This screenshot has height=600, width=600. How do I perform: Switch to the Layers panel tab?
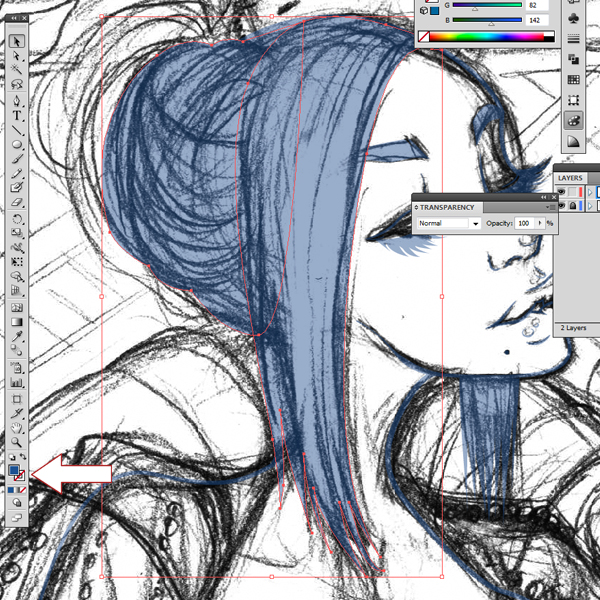570,178
